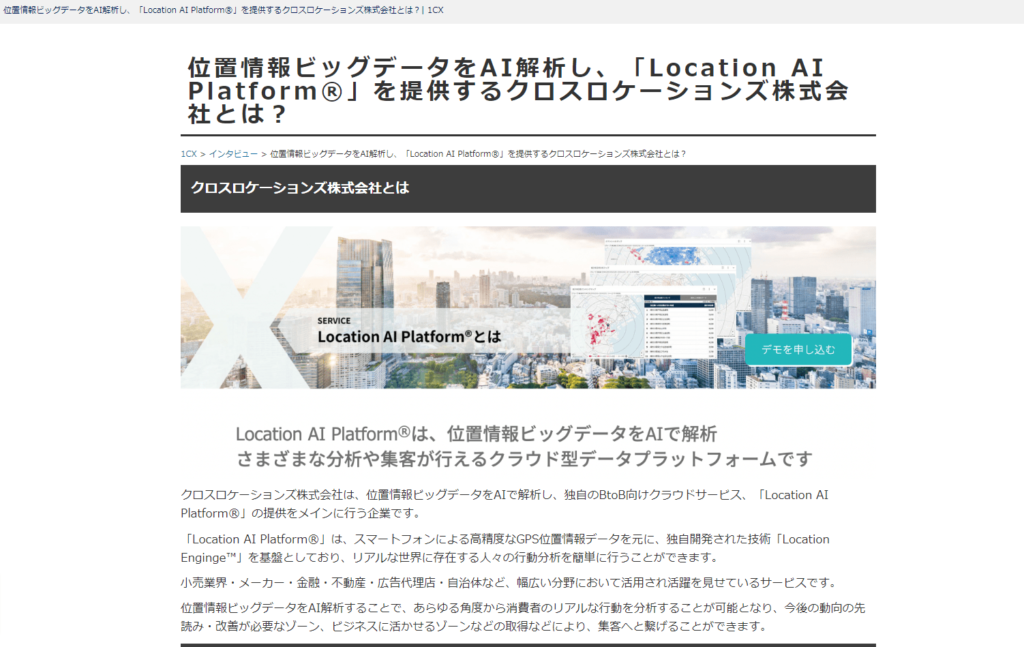This screenshot has width=1024, height=647.
Task: Click the Location AI Platform banner image
Action: [x=512, y=307]
